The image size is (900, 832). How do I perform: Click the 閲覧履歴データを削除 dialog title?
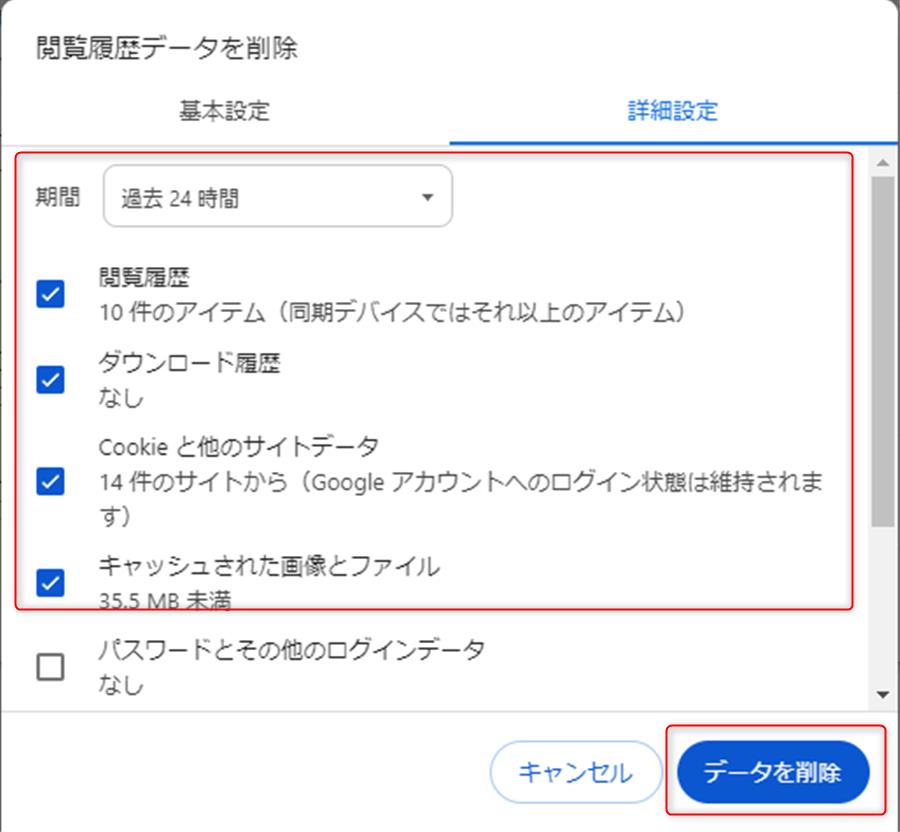pos(167,48)
